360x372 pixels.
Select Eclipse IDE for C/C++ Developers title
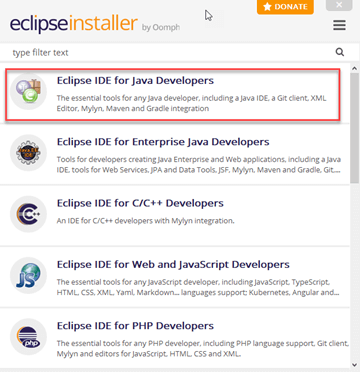coord(140,203)
